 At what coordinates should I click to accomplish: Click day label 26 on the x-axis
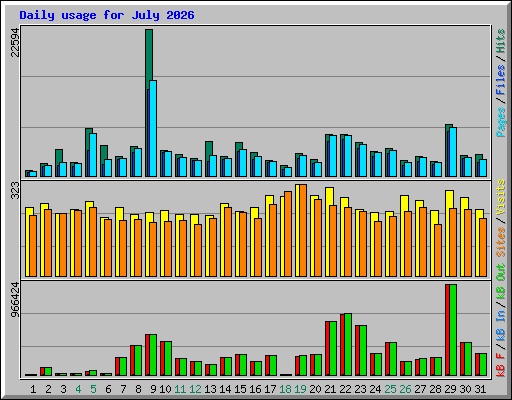point(405,389)
